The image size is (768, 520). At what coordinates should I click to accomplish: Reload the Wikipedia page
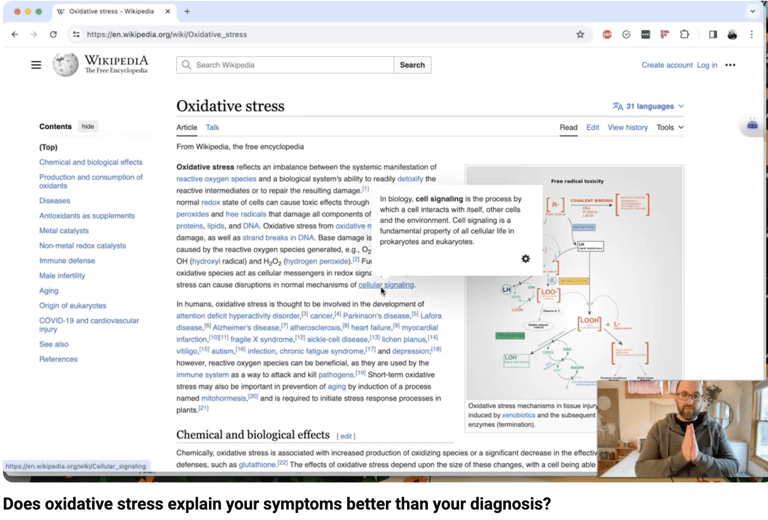(x=53, y=34)
